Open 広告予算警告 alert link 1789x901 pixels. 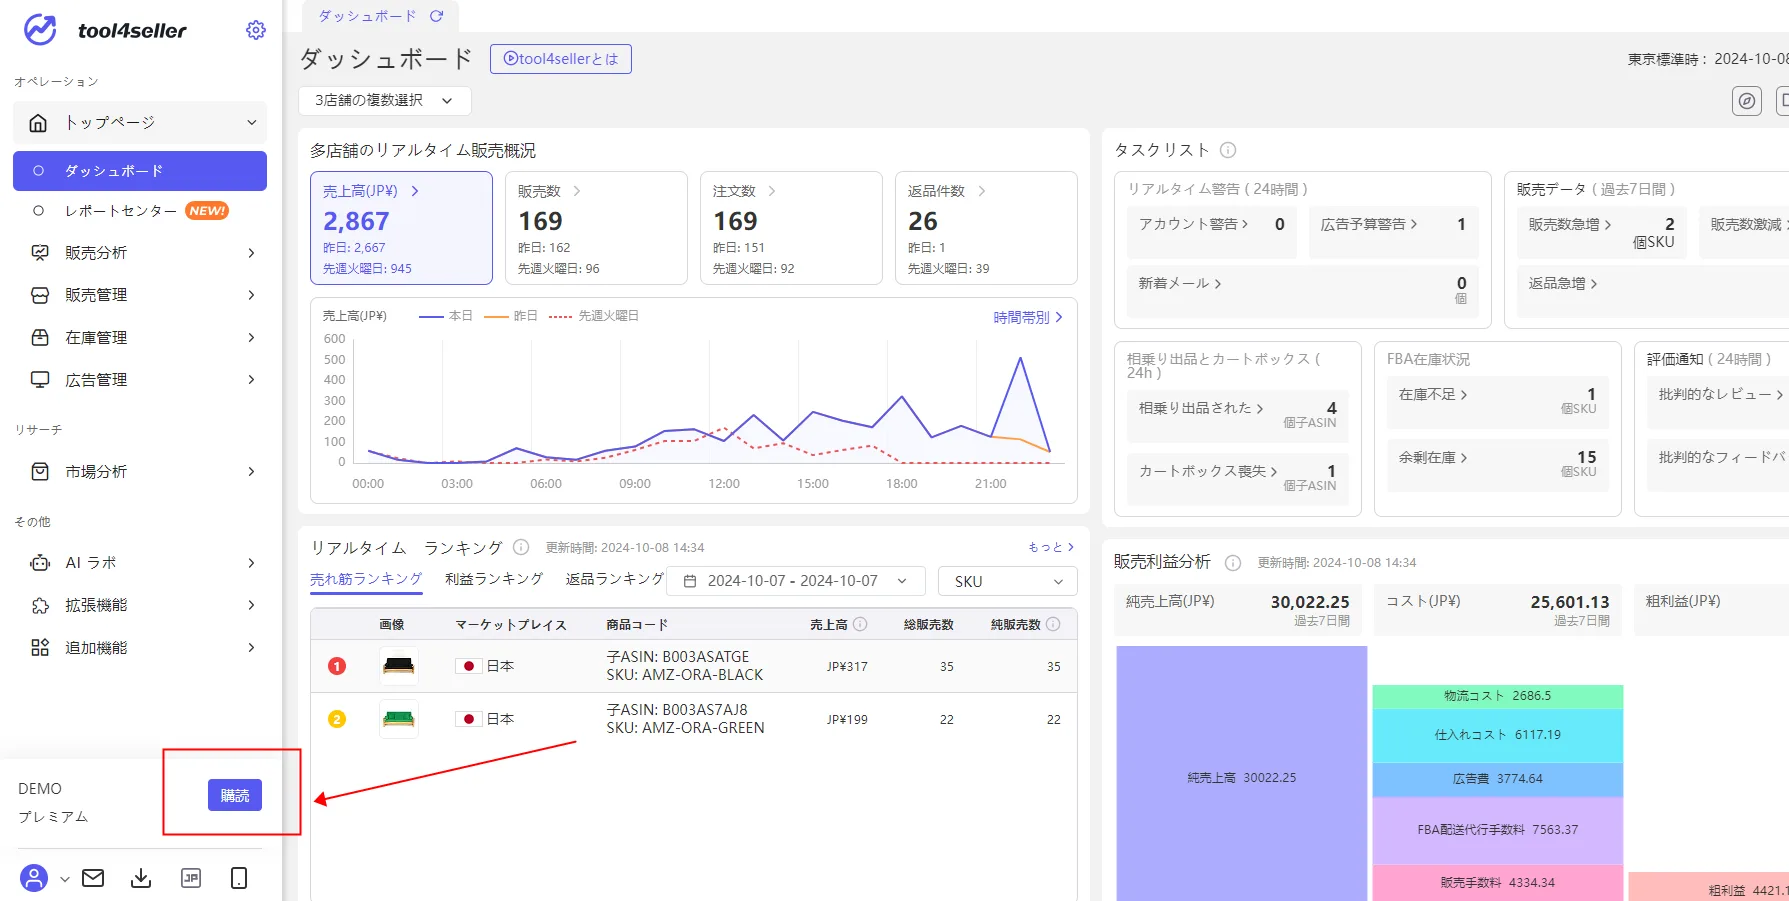1369,224
